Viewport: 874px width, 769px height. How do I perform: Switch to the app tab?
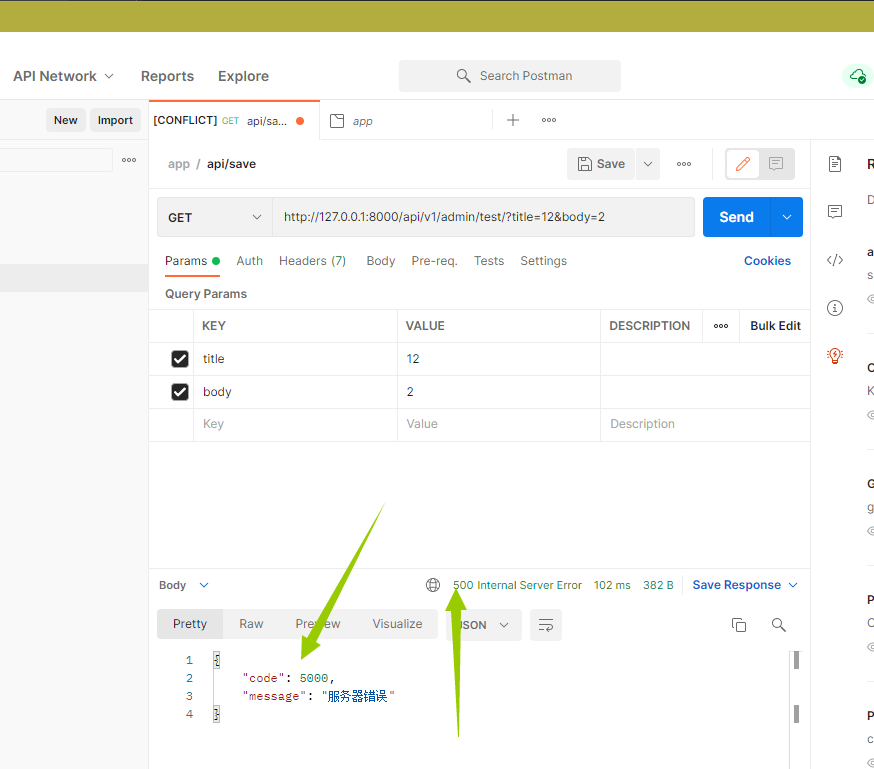(406, 121)
